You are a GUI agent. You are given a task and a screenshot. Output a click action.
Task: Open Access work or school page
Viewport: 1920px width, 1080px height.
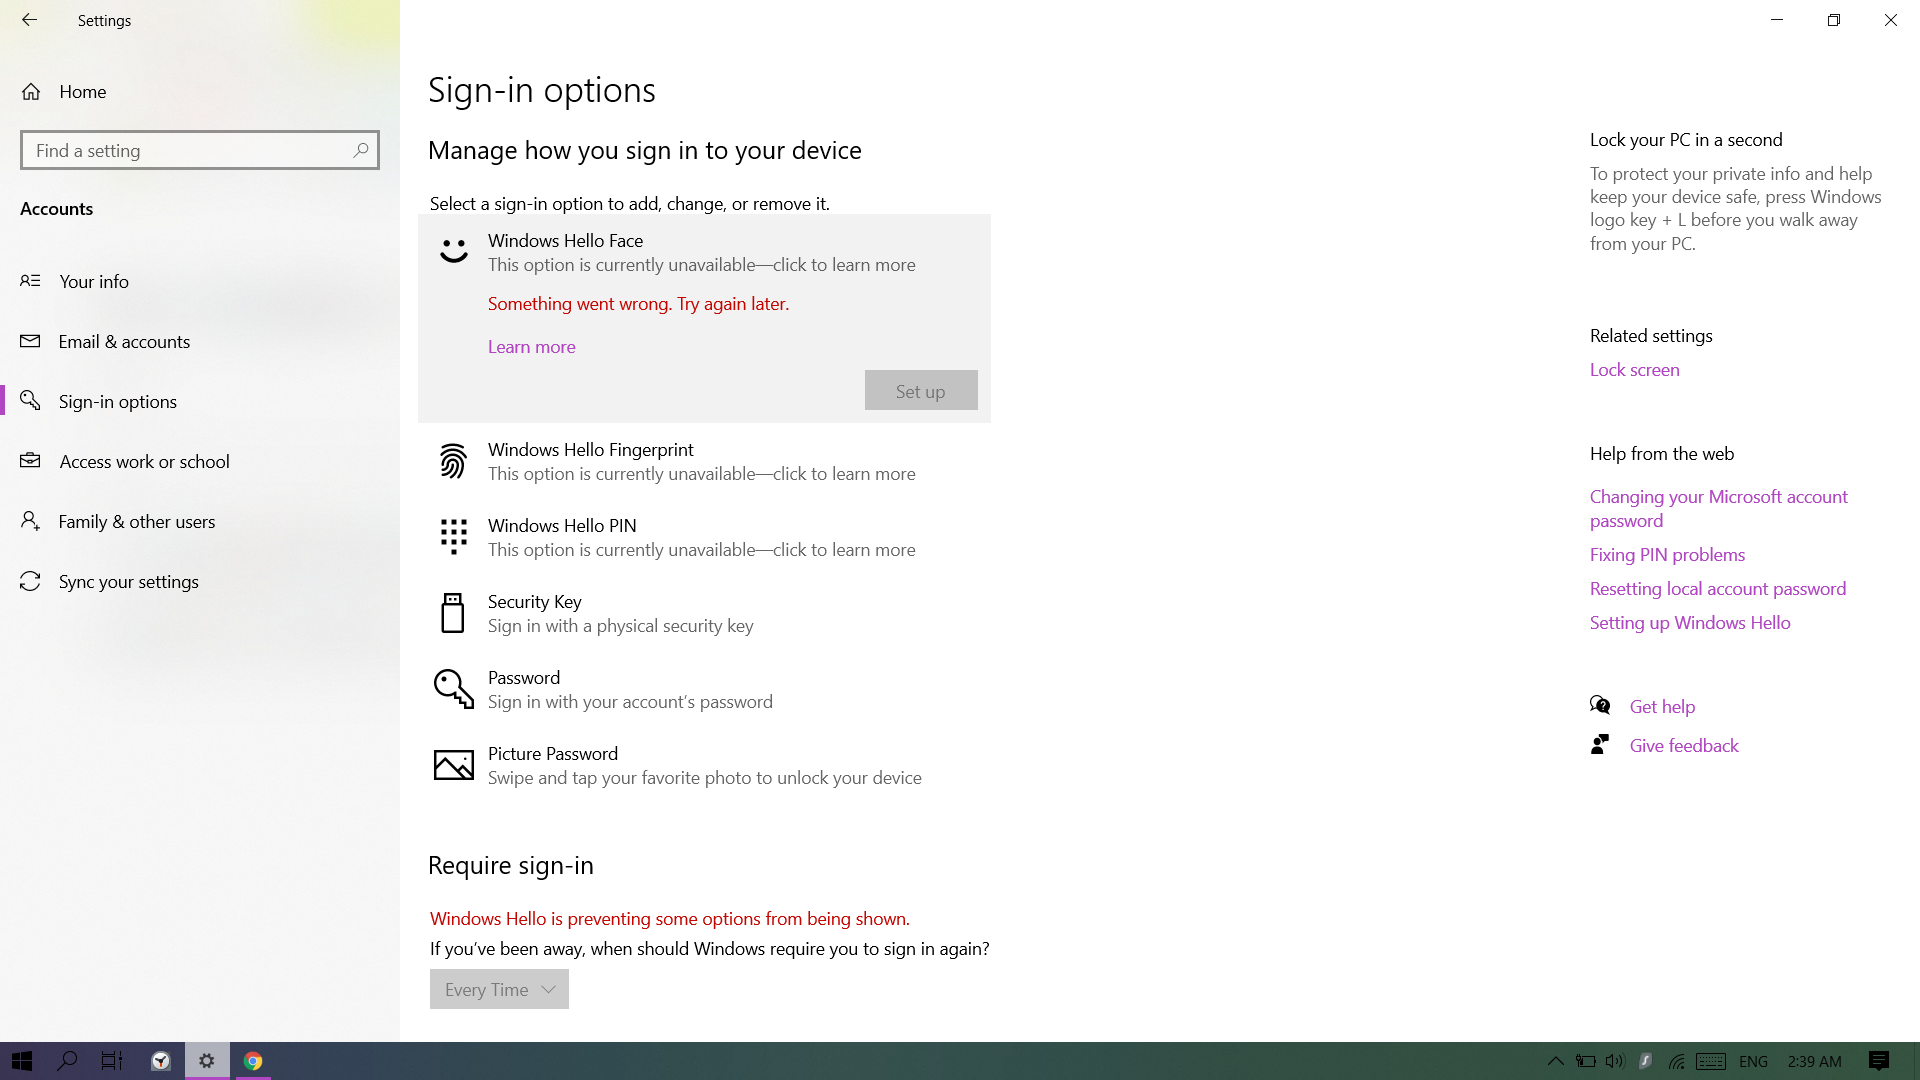pyautogui.click(x=200, y=461)
